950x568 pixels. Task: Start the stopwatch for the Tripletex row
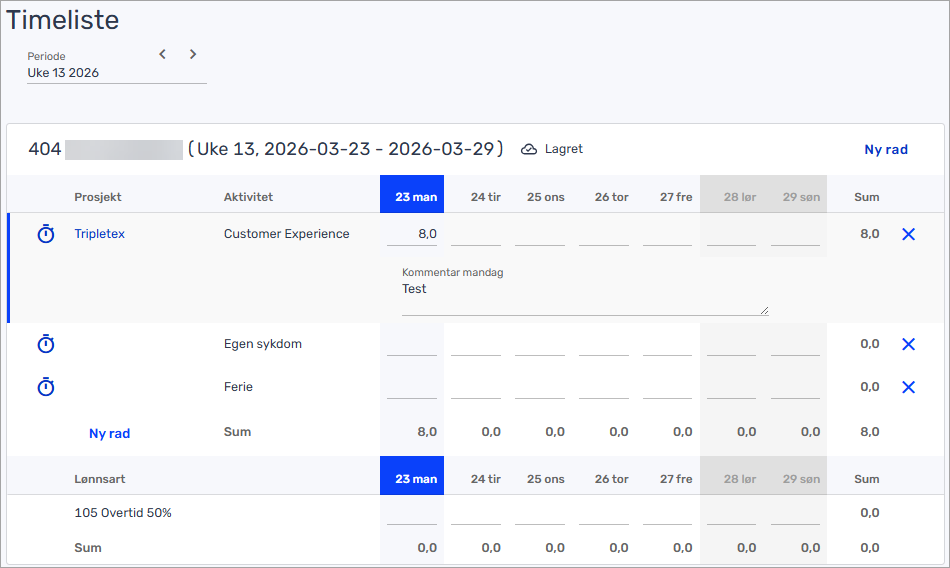coord(46,234)
